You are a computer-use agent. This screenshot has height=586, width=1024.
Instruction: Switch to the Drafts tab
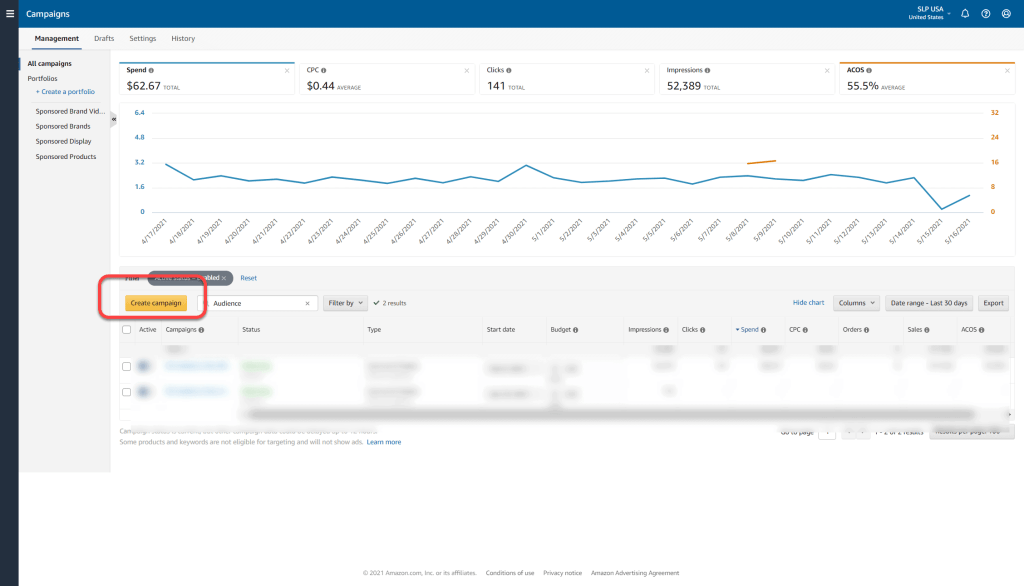[104, 39]
